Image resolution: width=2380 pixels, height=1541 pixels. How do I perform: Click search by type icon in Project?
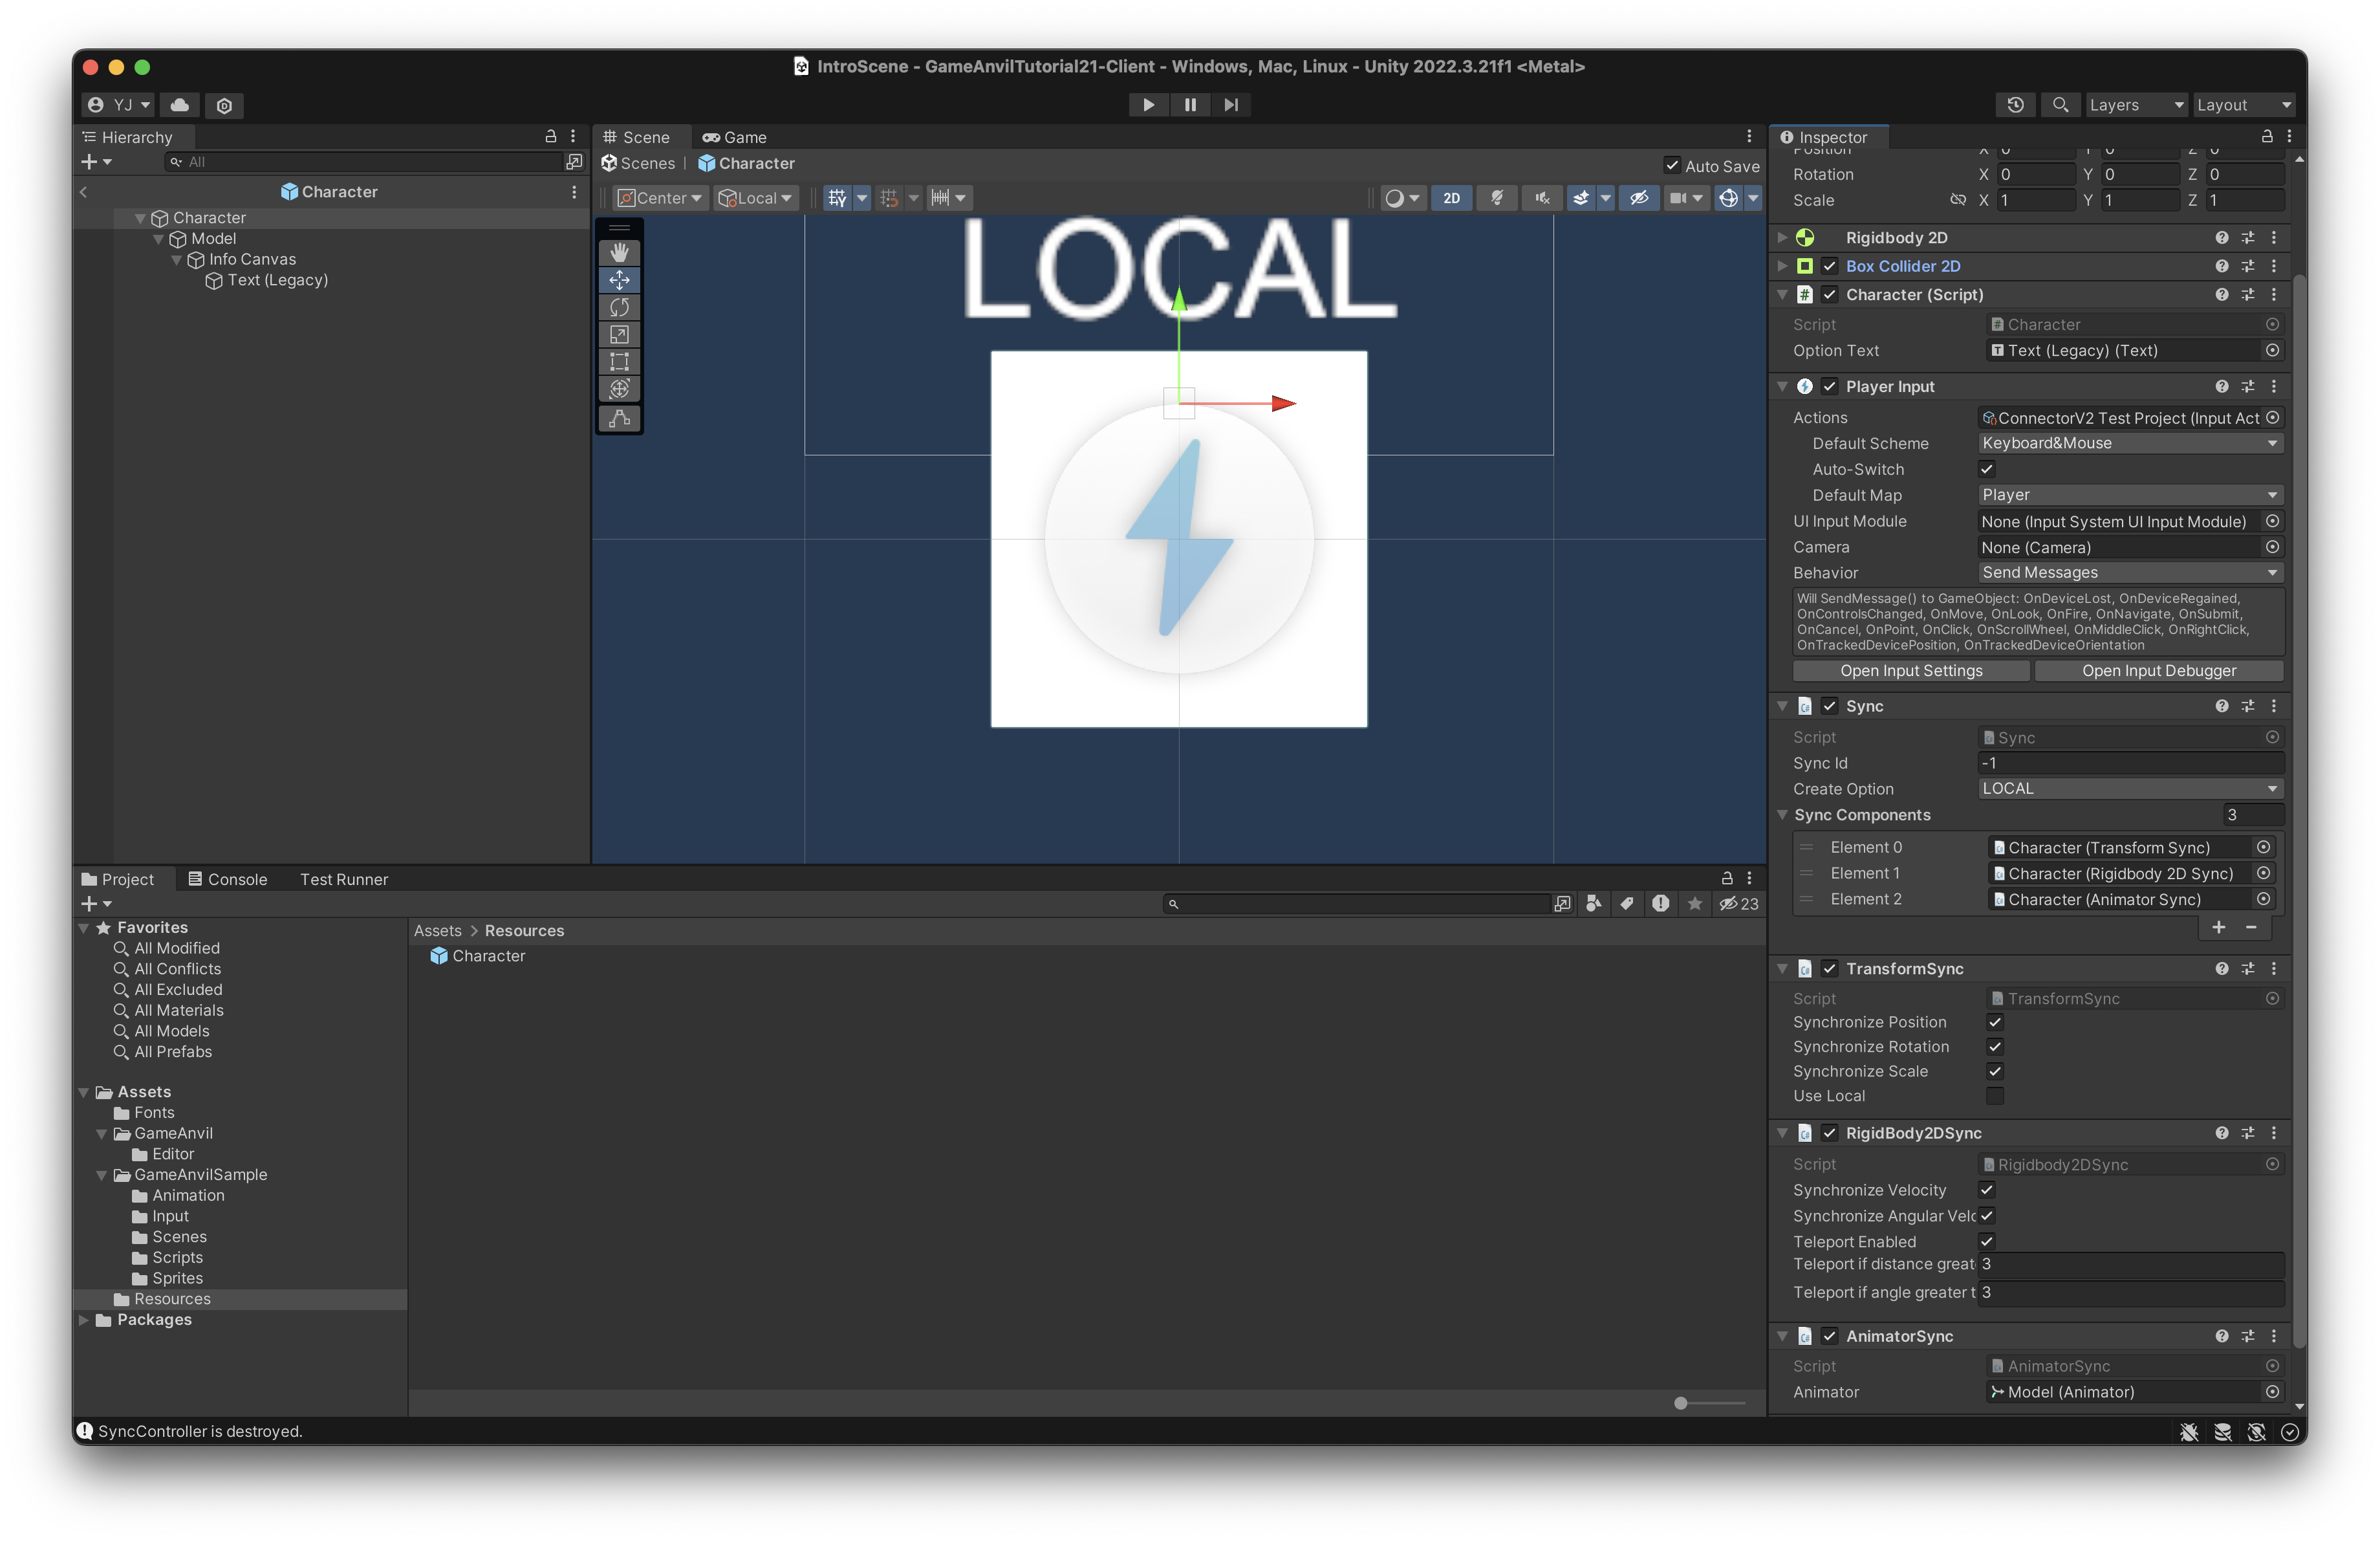(x=1594, y=903)
